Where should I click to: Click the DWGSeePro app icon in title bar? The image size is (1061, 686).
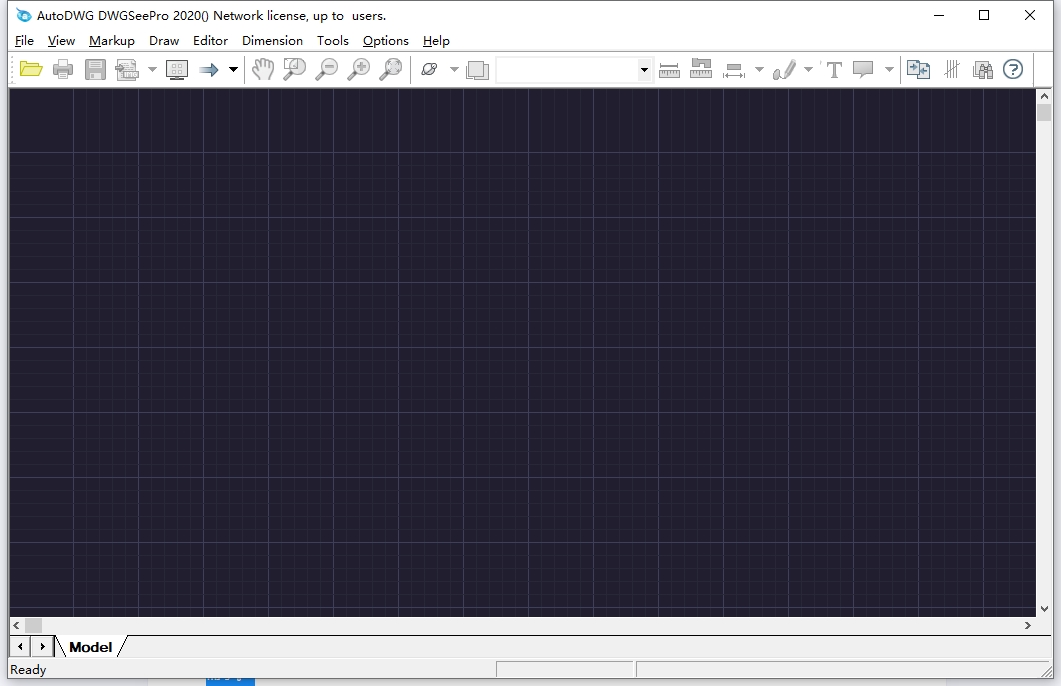[24, 15]
